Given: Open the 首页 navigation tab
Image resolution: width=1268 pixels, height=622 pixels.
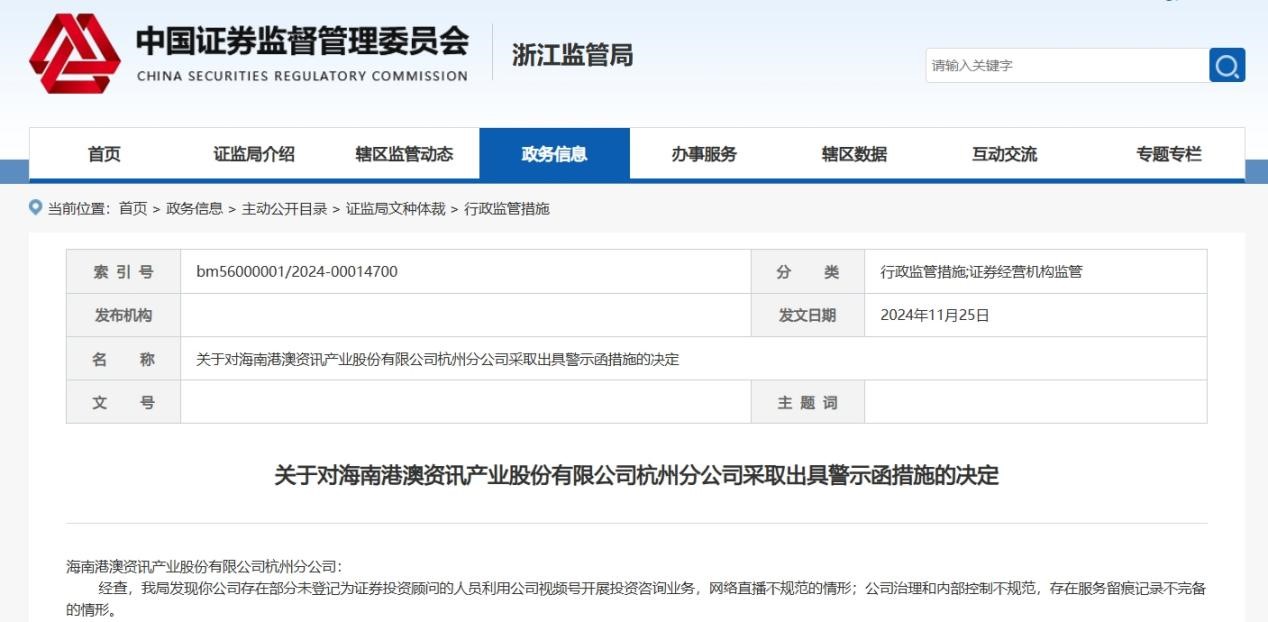Looking at the screenshot, I should coord(104,154).
